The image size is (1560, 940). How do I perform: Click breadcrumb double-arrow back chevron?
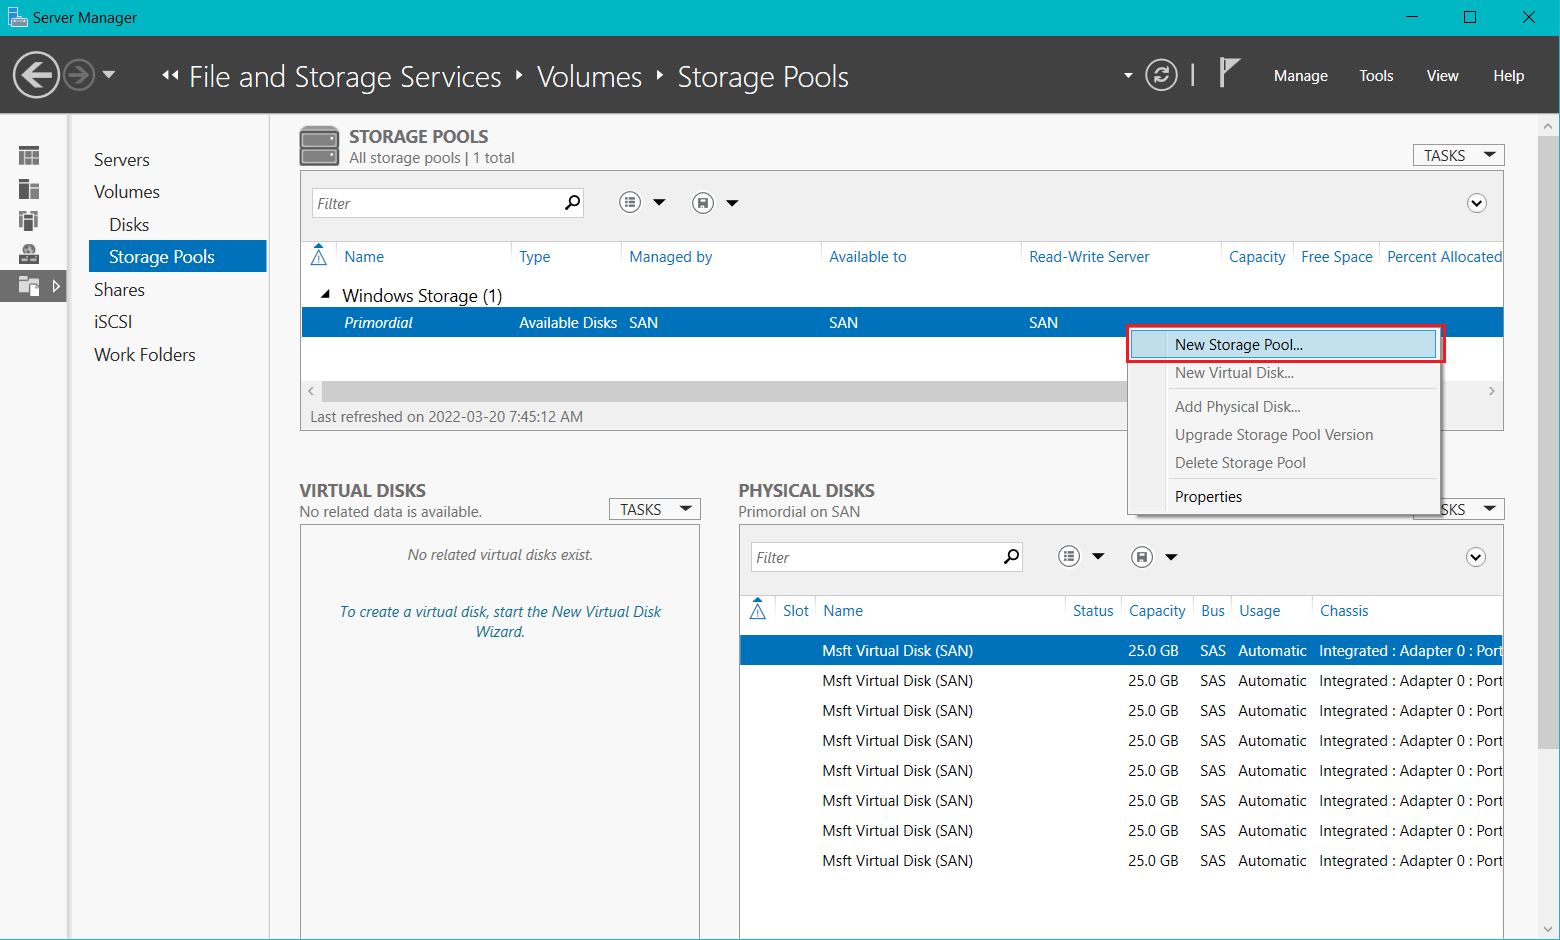[170, 75]
